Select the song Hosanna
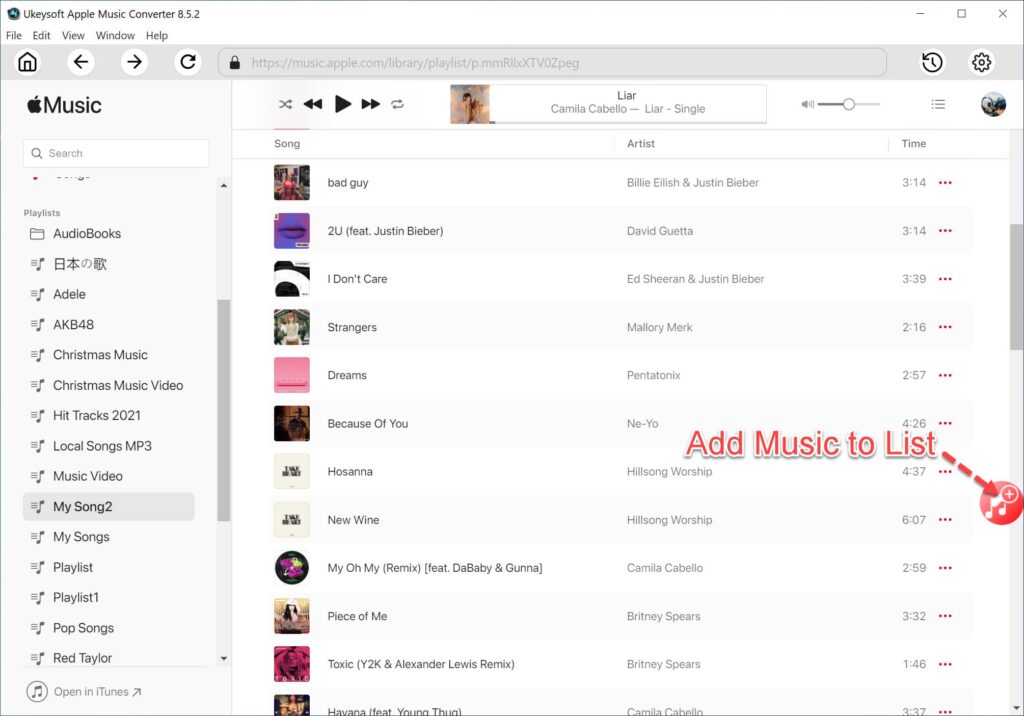1024x716 pixels. [x=350, y=472]
